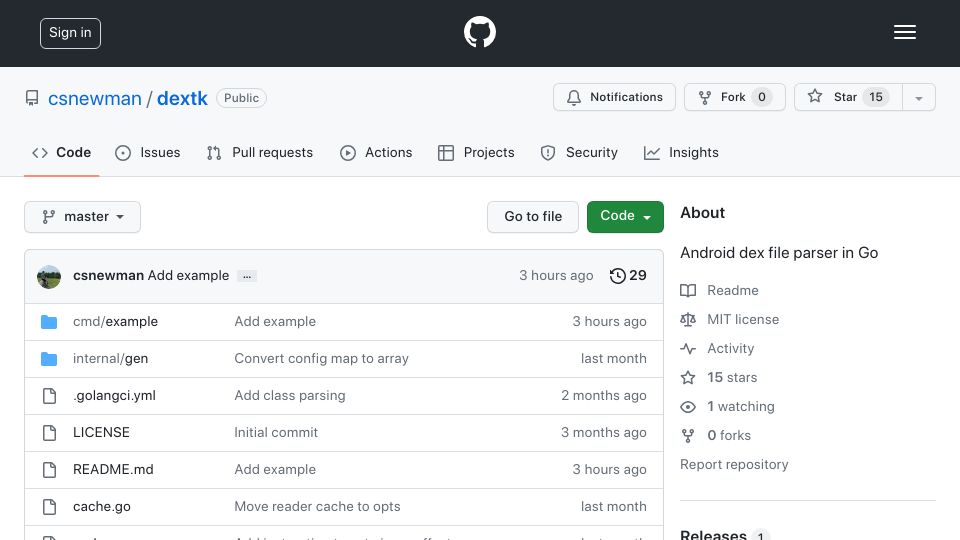Open commit 'Add class parsing'
The height and width of the screenshot is (540, 960).
pyautogui.click(x=290, y=396)
